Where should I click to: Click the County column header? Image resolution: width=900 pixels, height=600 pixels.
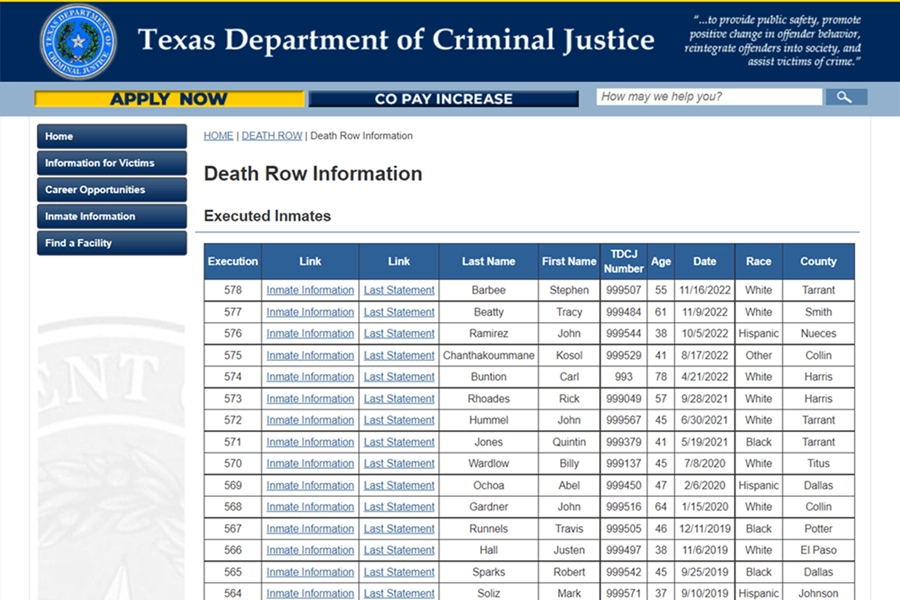click(x=818, y=261)
